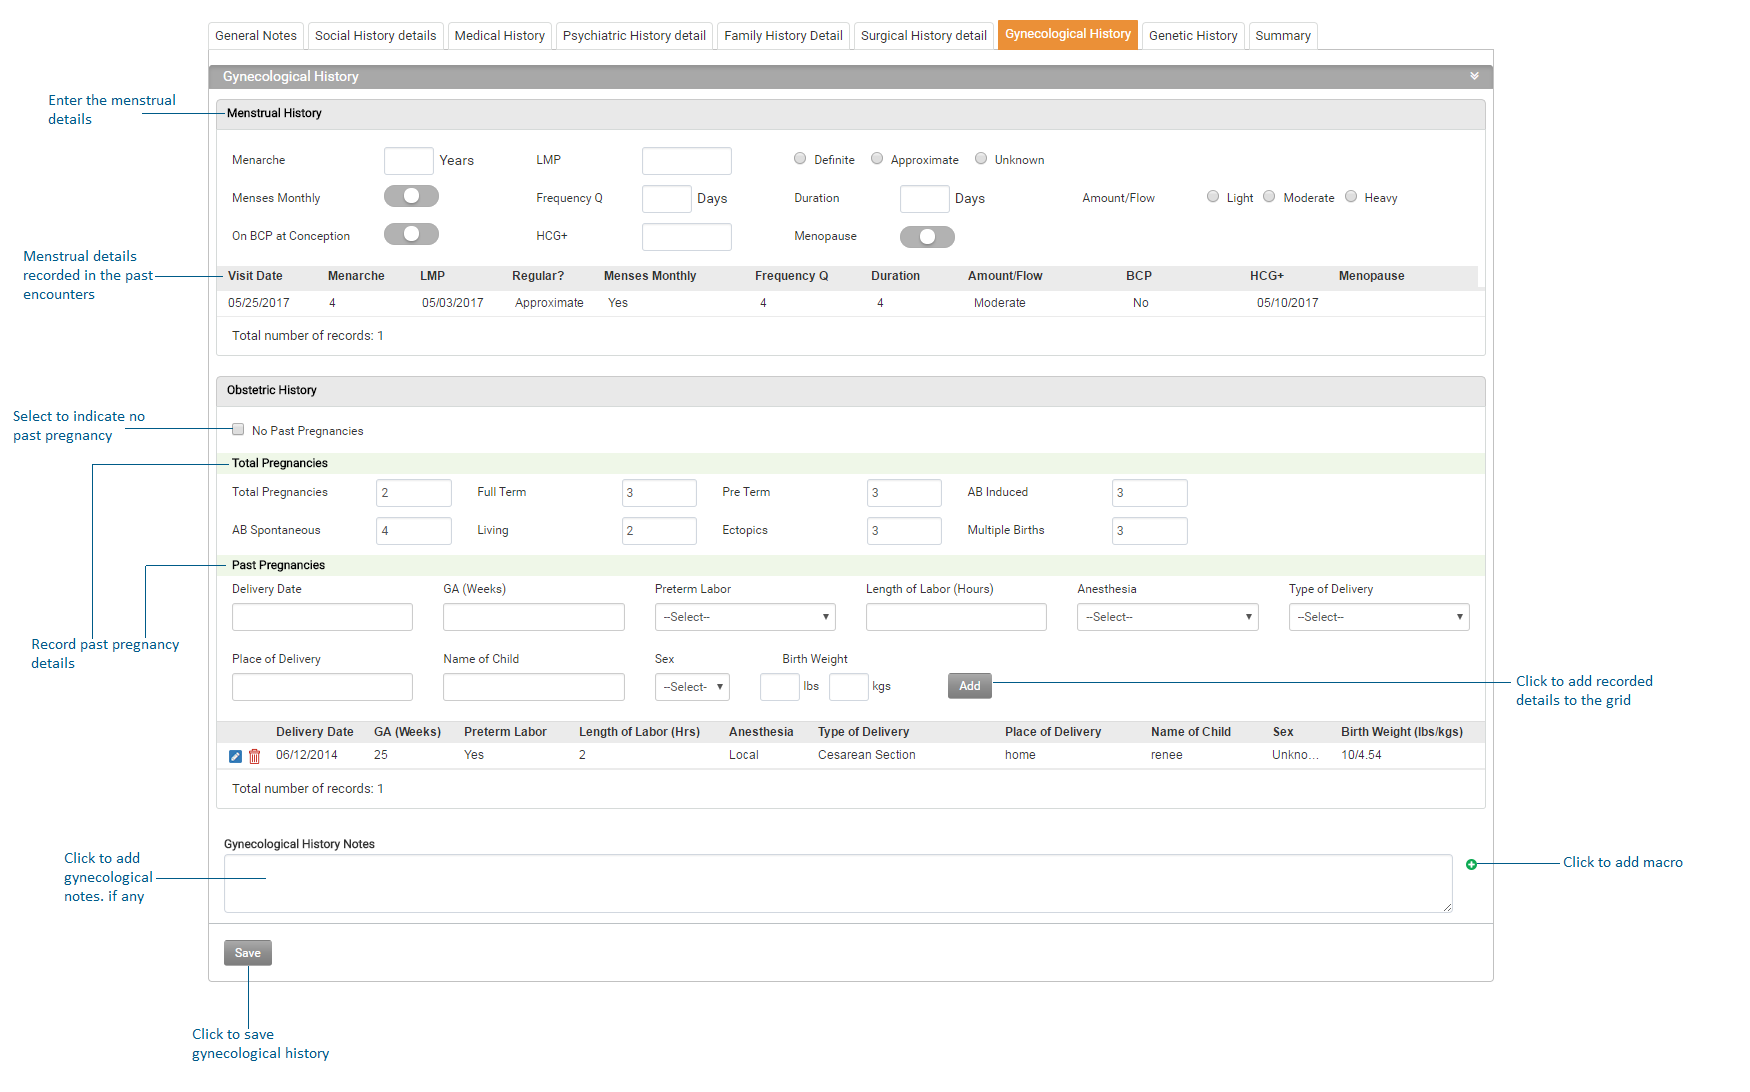Click the Add button for past pregnancy
The width and height of the screenshot is (1750, 1092).
click(x=969, y=686)
